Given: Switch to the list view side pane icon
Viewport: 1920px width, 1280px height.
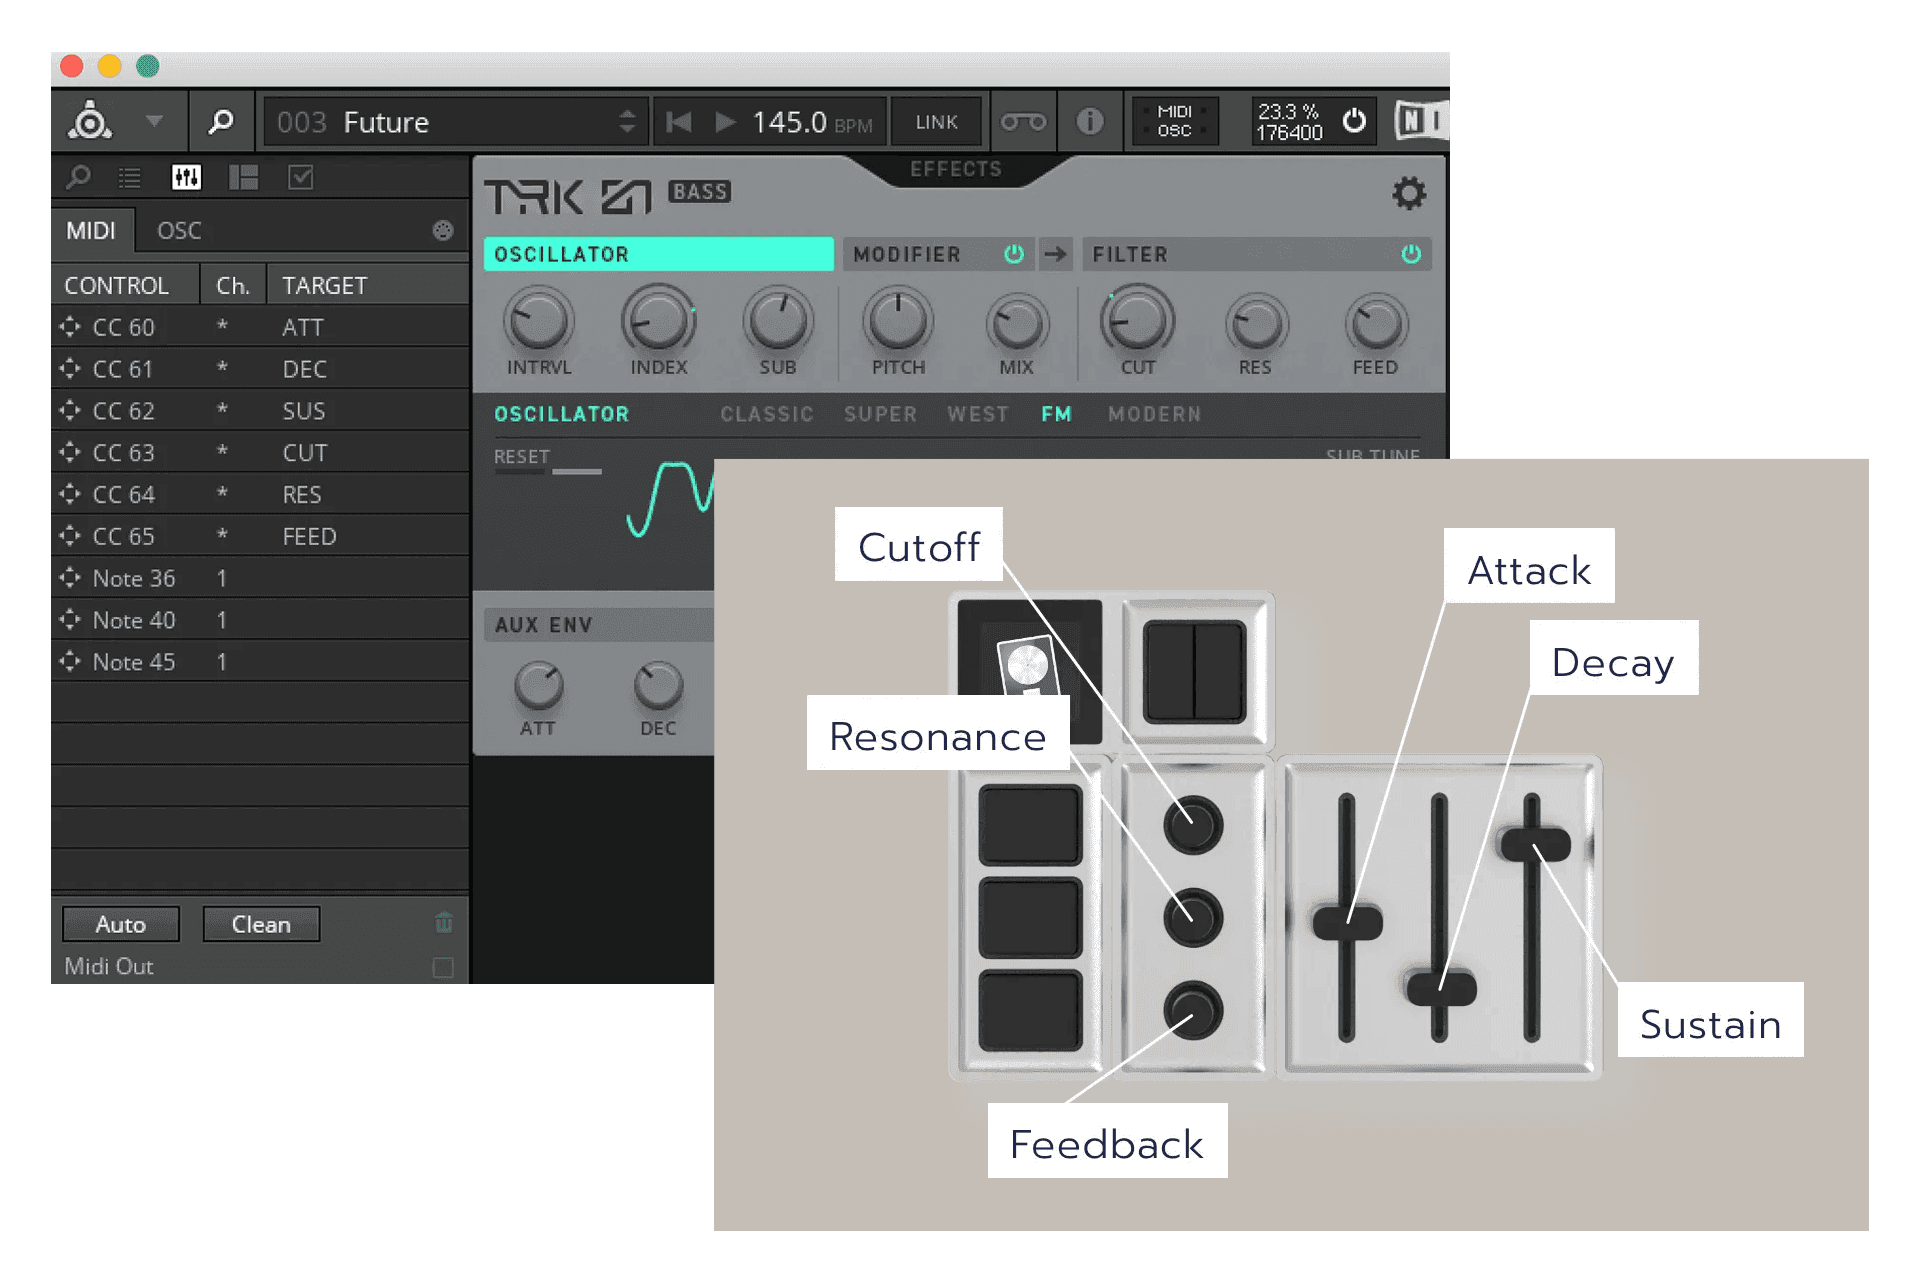Looking at the screenshot, I should [130, 178].
